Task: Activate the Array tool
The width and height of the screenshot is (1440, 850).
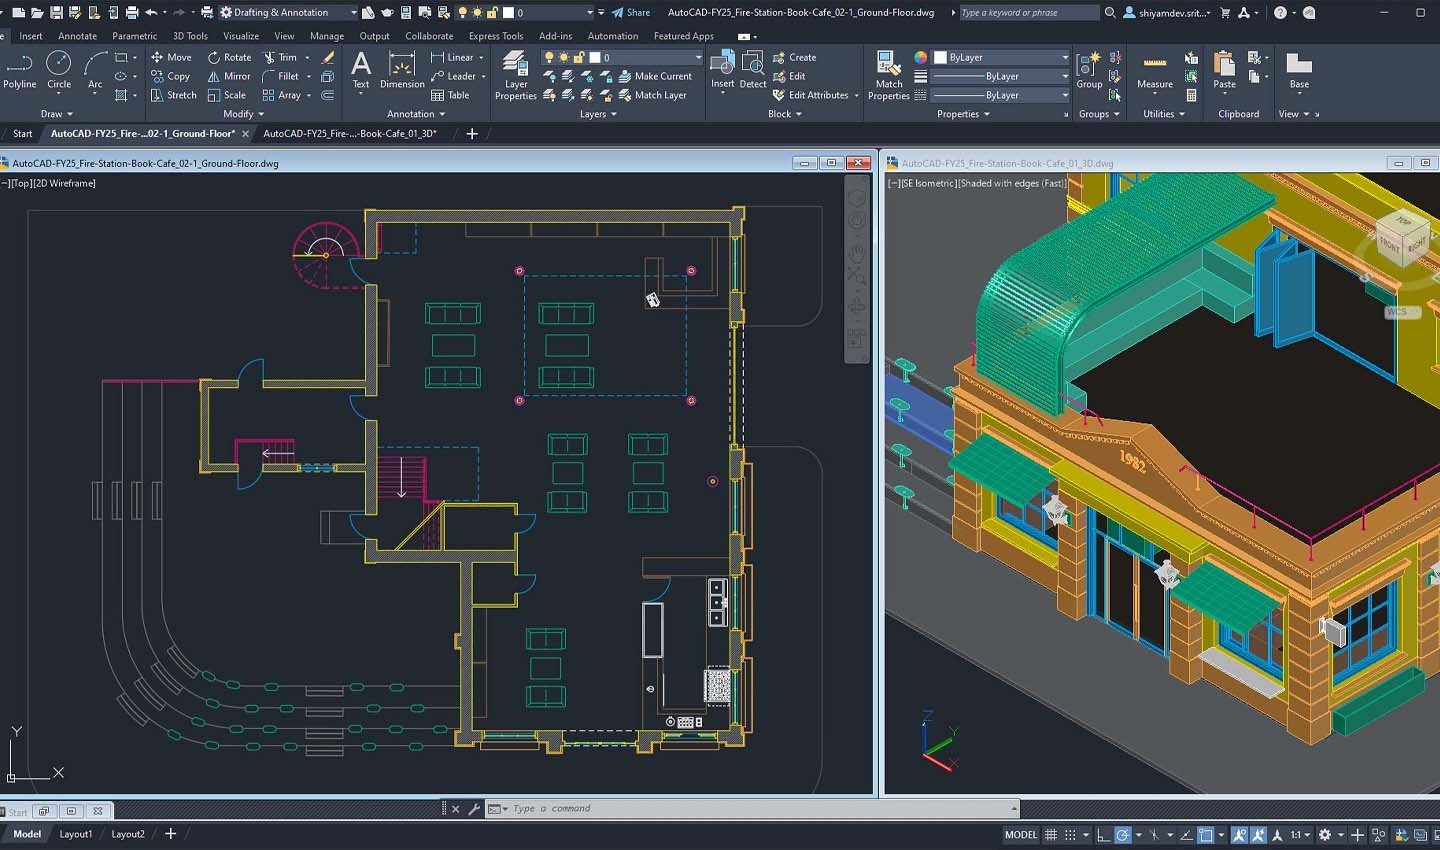Action: [x=281, y=95]
